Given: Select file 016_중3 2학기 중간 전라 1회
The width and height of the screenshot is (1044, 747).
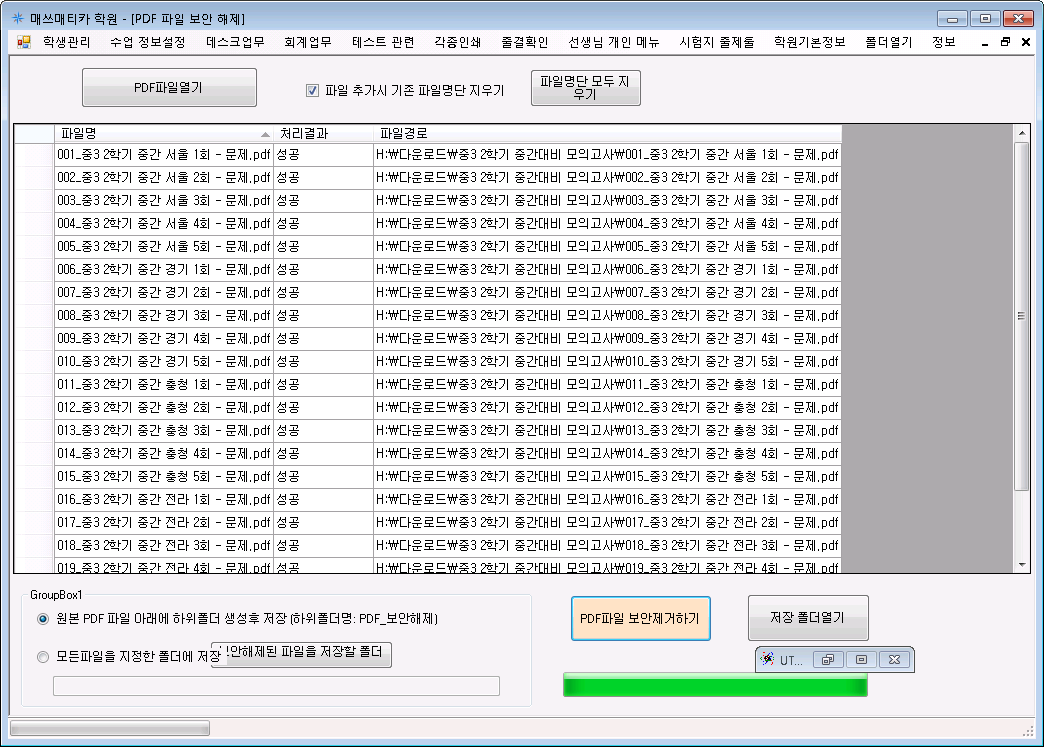Looking at the screenshot, I should point(163,499).
